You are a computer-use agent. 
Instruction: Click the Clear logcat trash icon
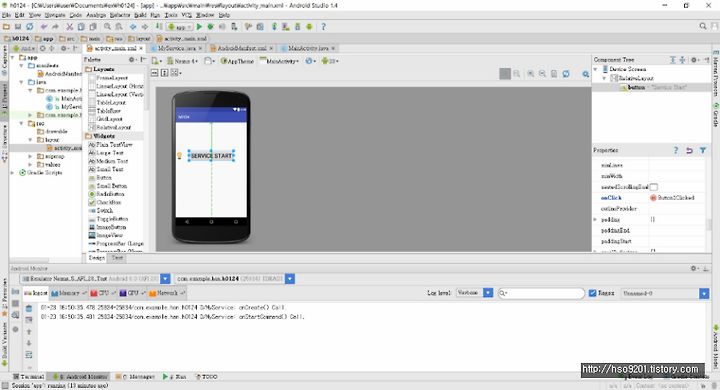click(x=29, y=308)
